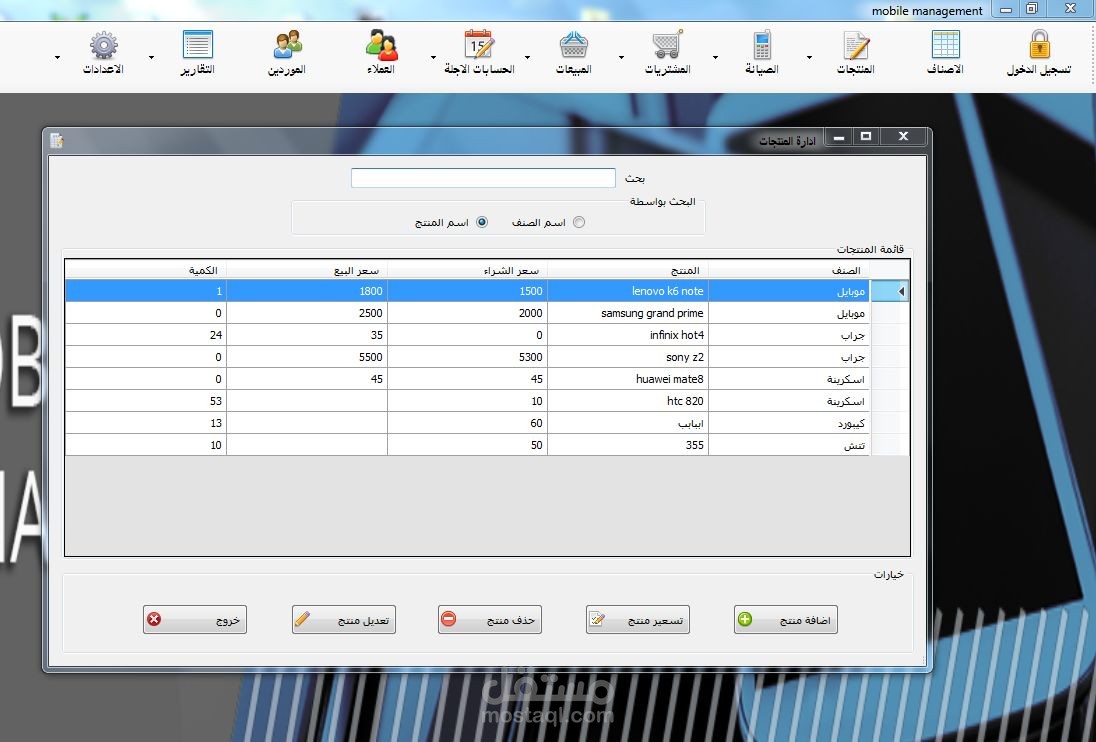Select the htc 820 cell
This screenshot has height=742, width=1096.
(x=628, y=401)
